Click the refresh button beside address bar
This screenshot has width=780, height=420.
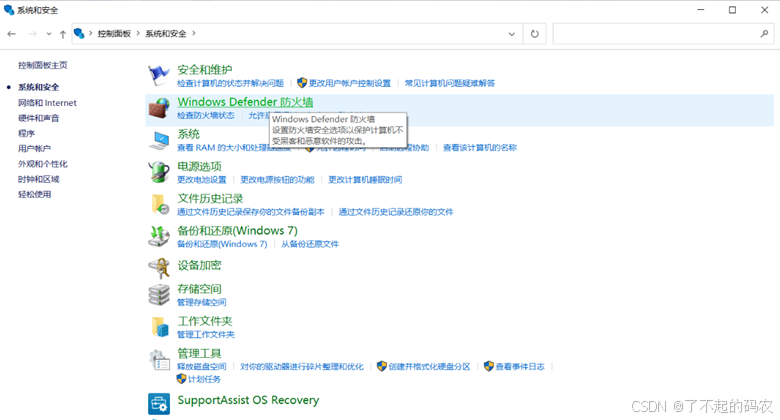point(535,34)
